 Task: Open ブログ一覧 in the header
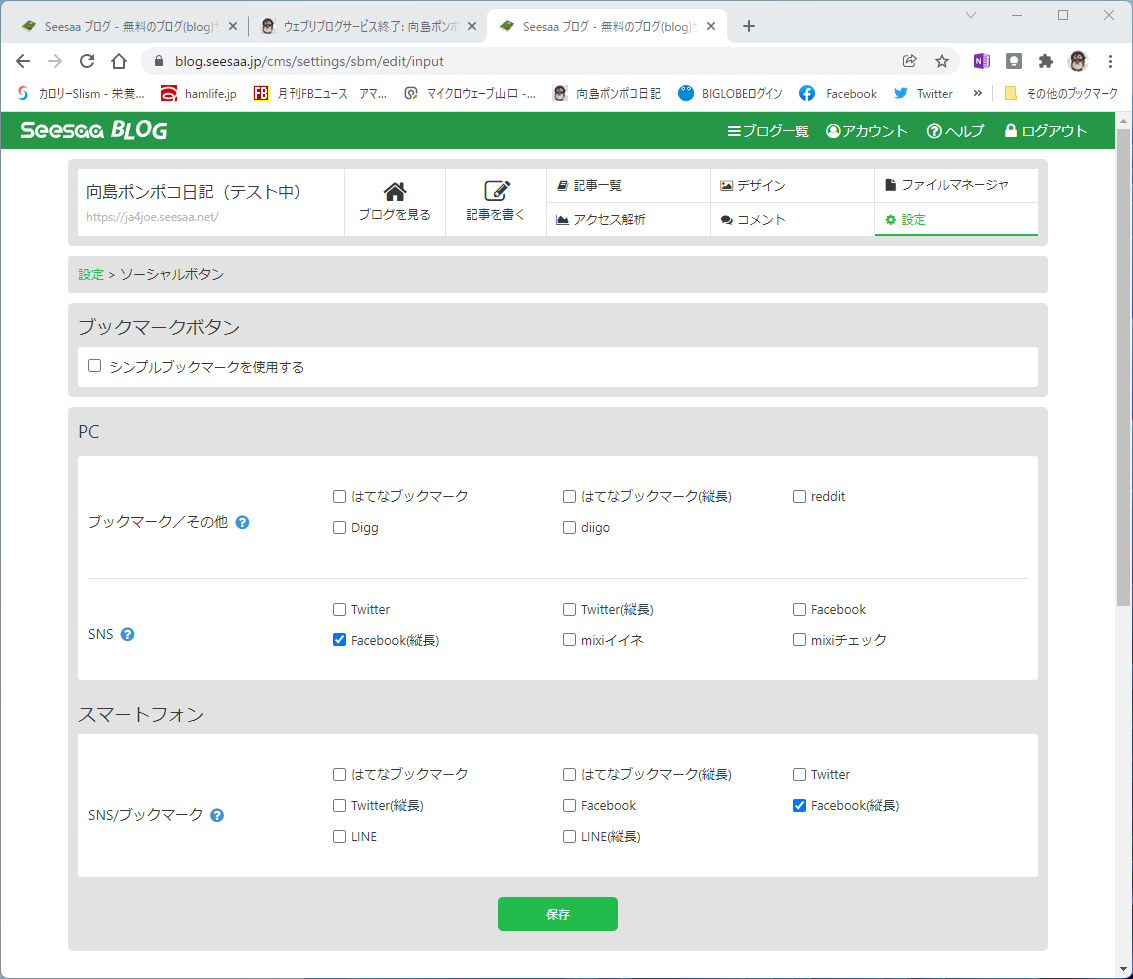(768, 131)
